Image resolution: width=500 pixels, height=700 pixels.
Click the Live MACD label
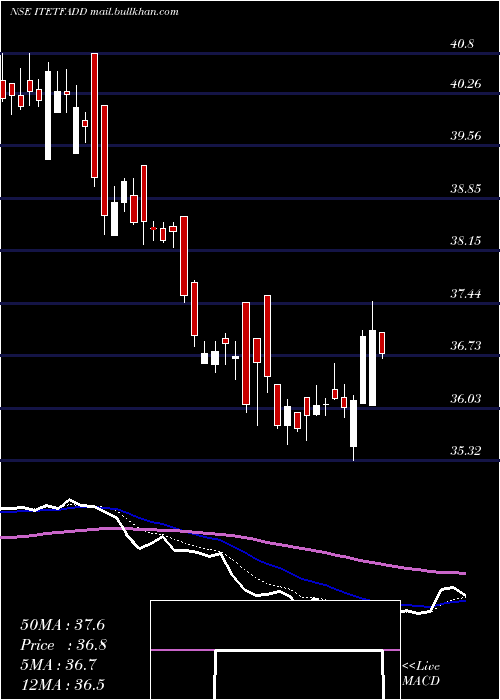421,673
